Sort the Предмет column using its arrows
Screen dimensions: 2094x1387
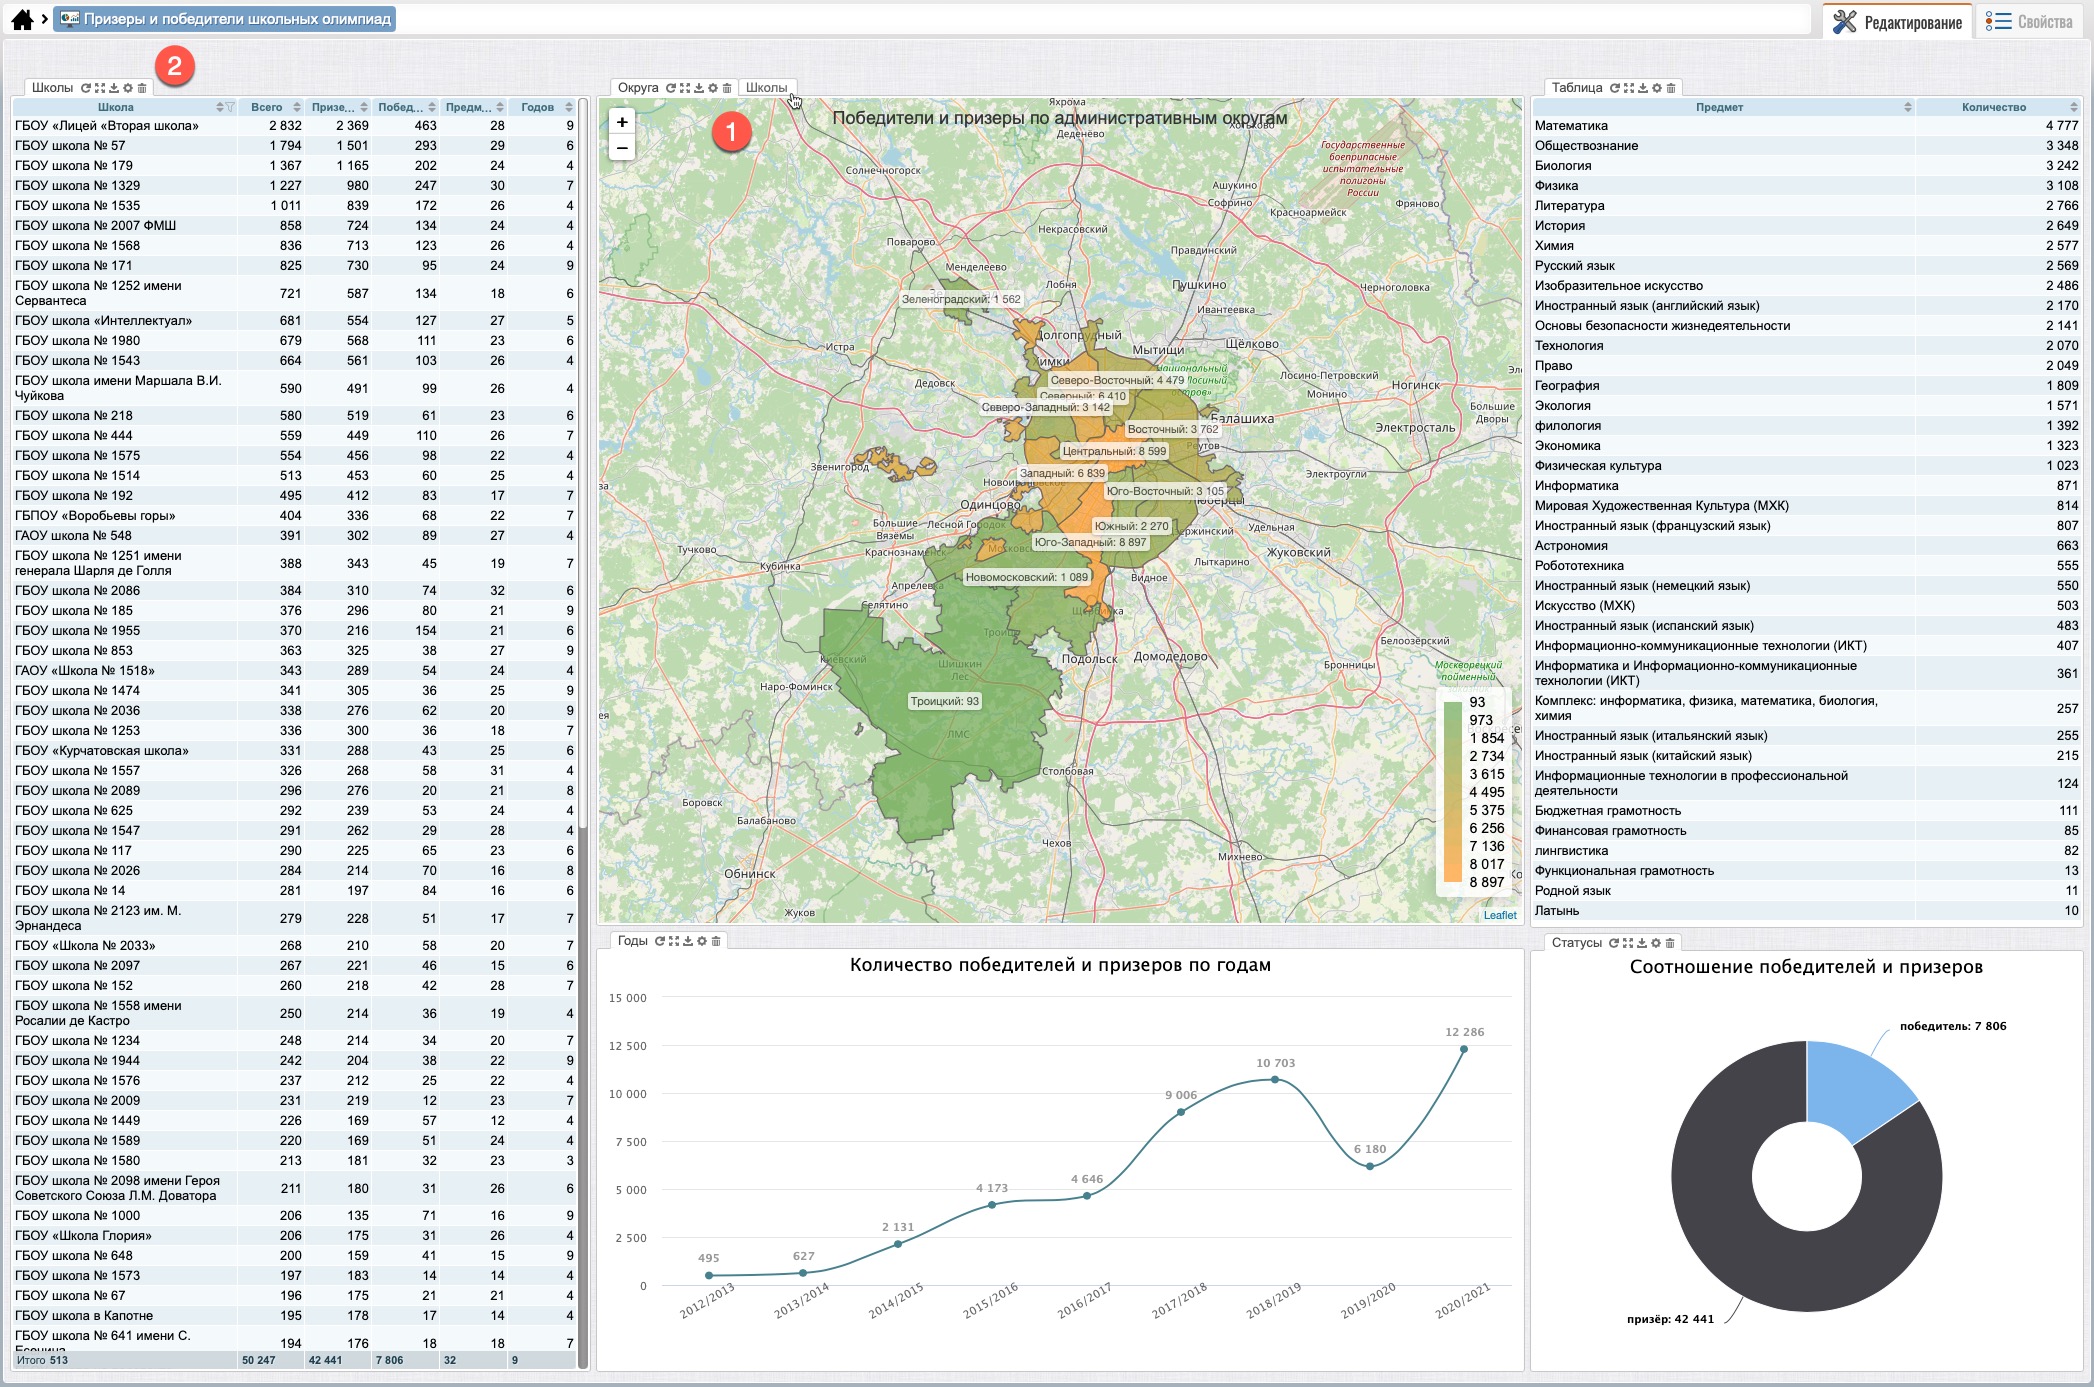(x=1907, y=107)
